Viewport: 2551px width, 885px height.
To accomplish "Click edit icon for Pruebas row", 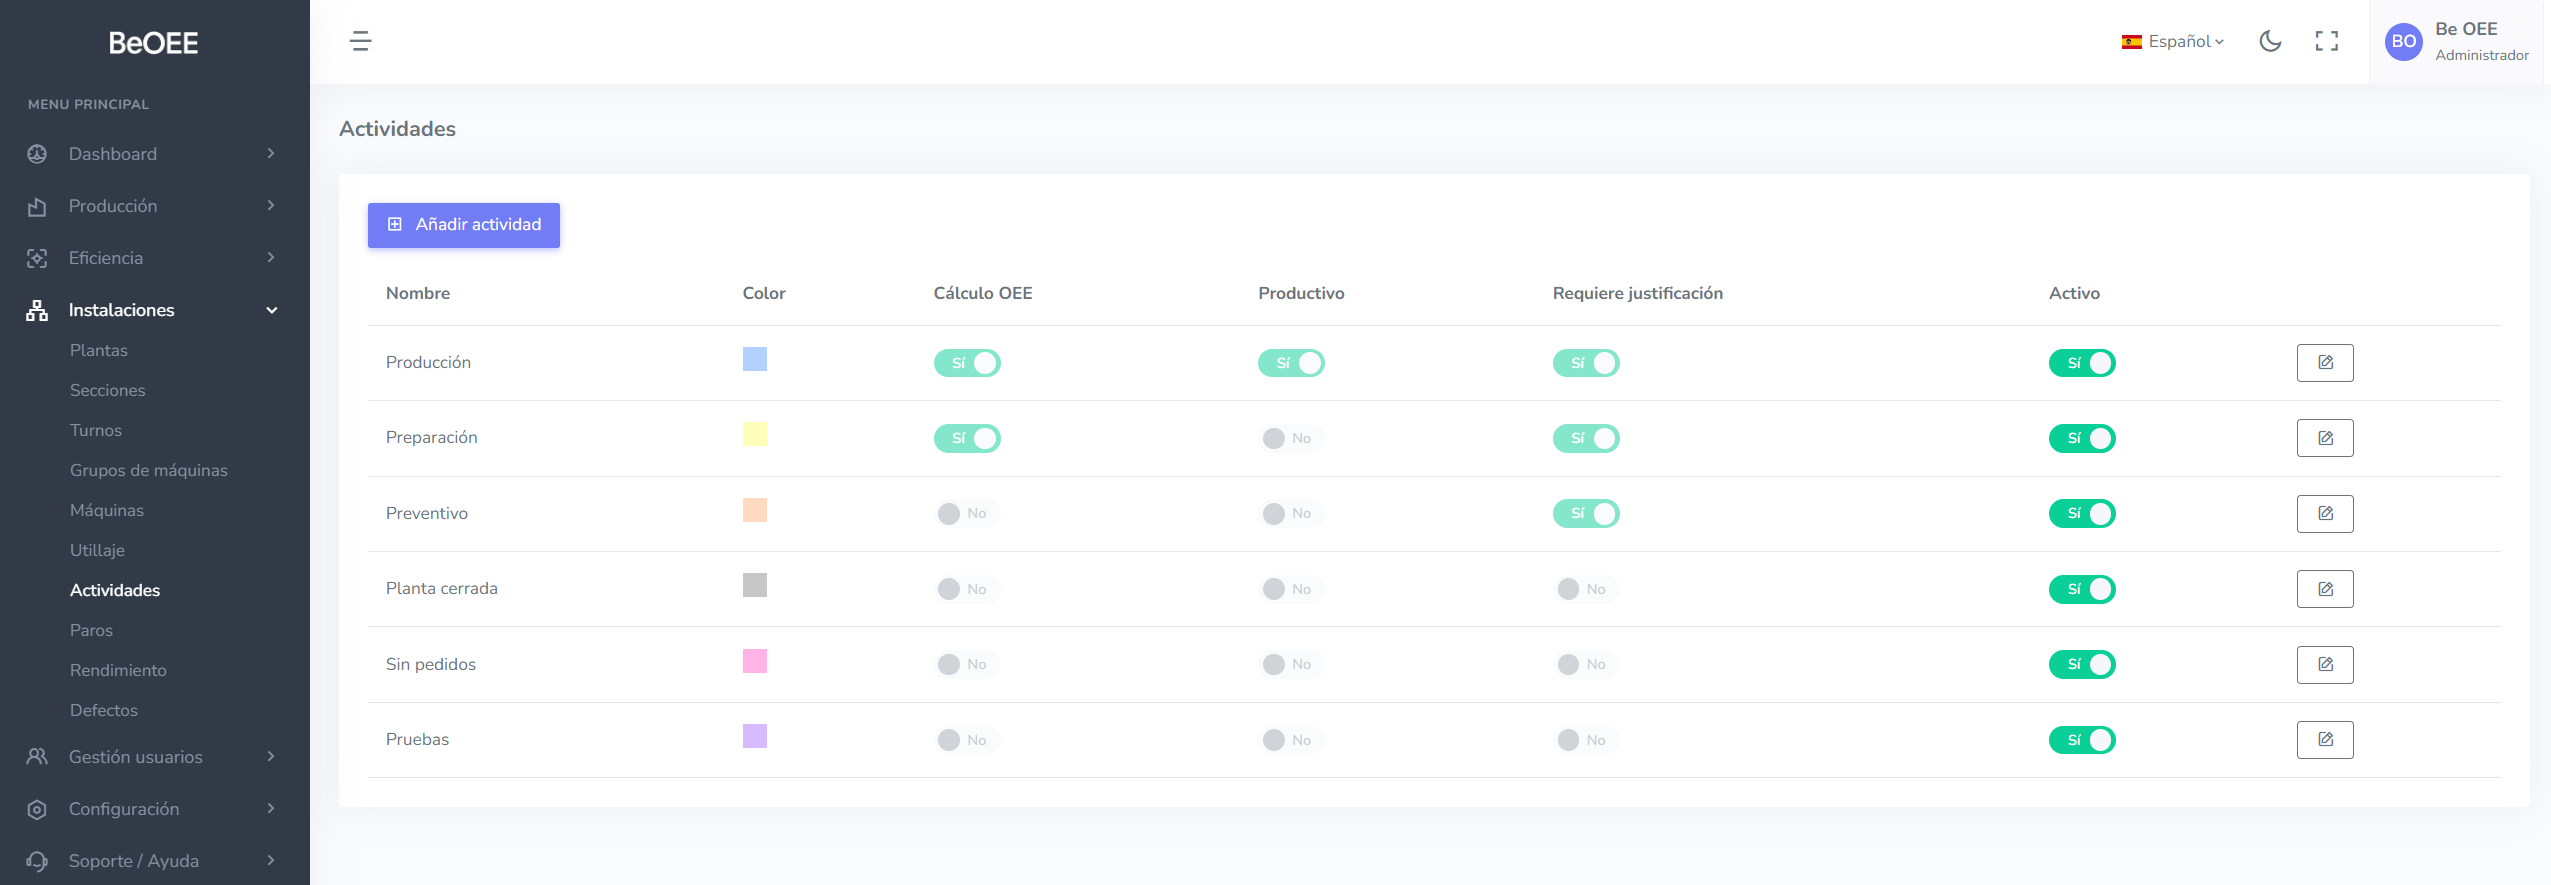I will [2324, 740].
